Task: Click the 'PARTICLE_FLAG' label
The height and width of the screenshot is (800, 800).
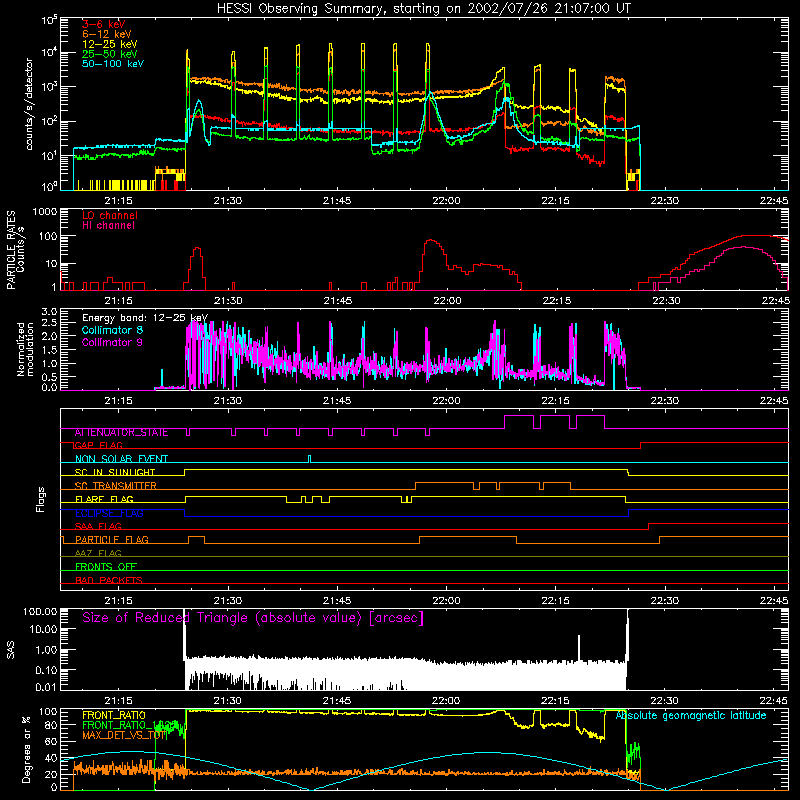Action: pos(112,540)
